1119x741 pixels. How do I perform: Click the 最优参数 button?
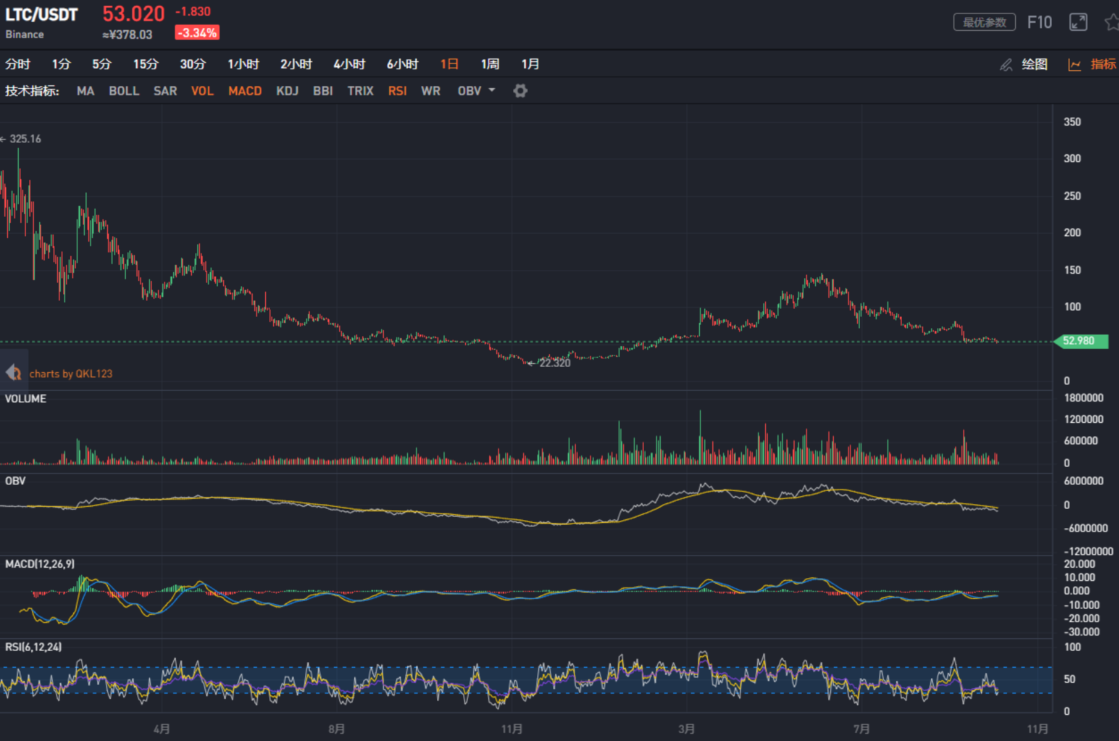pyautogui.click(x=984, y=22)
